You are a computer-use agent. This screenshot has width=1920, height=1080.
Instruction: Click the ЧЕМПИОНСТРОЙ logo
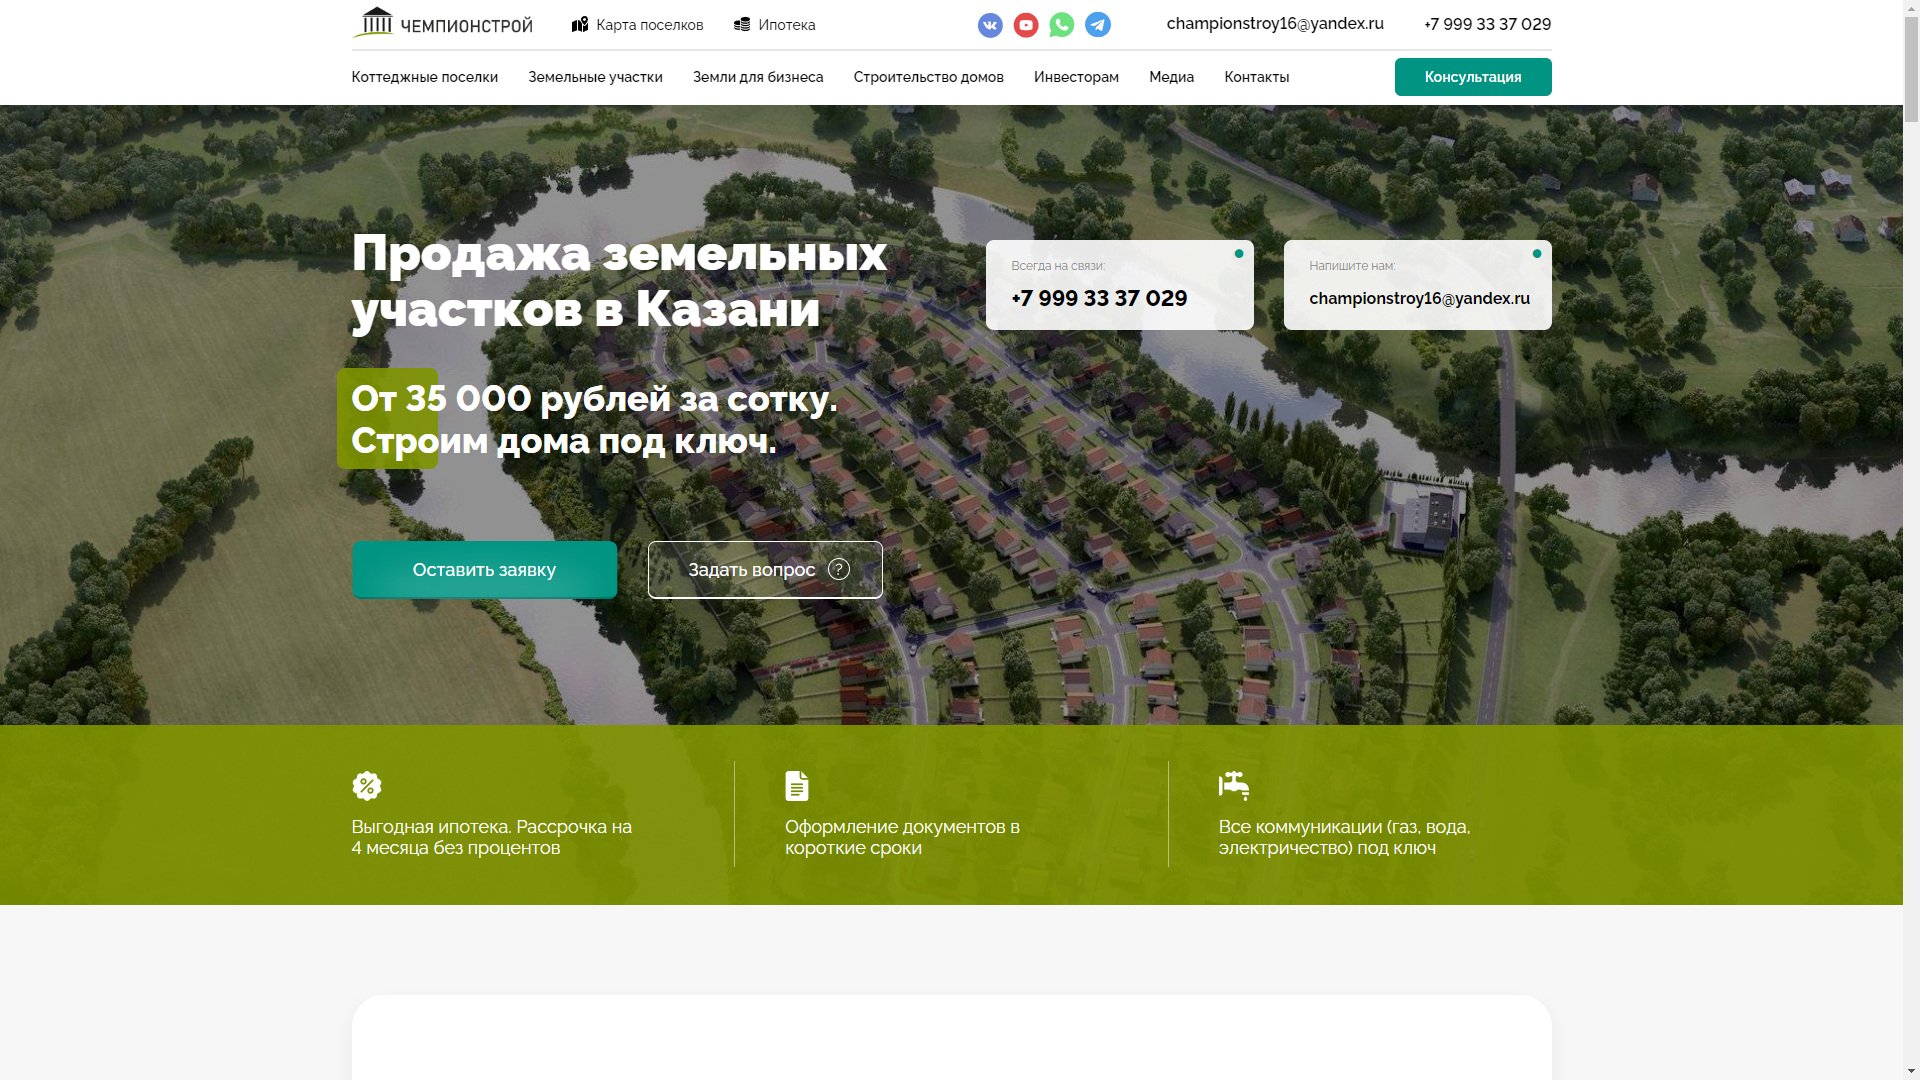point(443,23)
